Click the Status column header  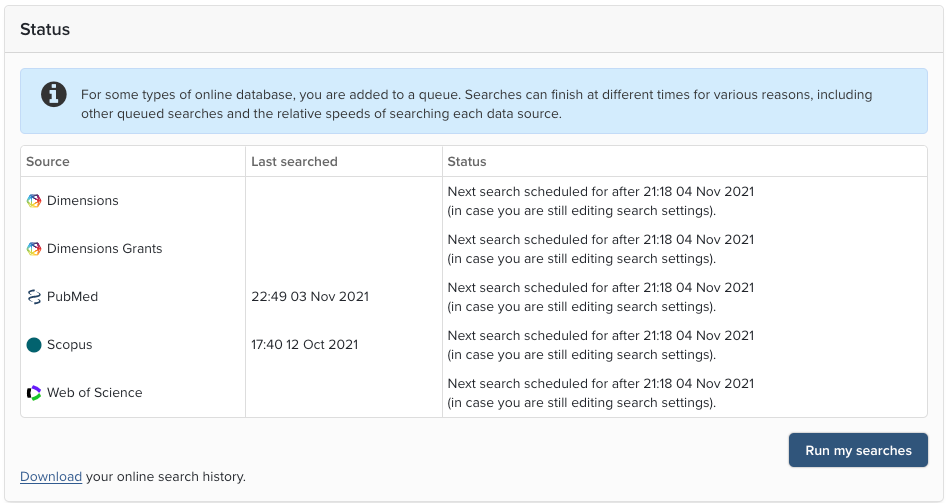[x=467, y=162]
